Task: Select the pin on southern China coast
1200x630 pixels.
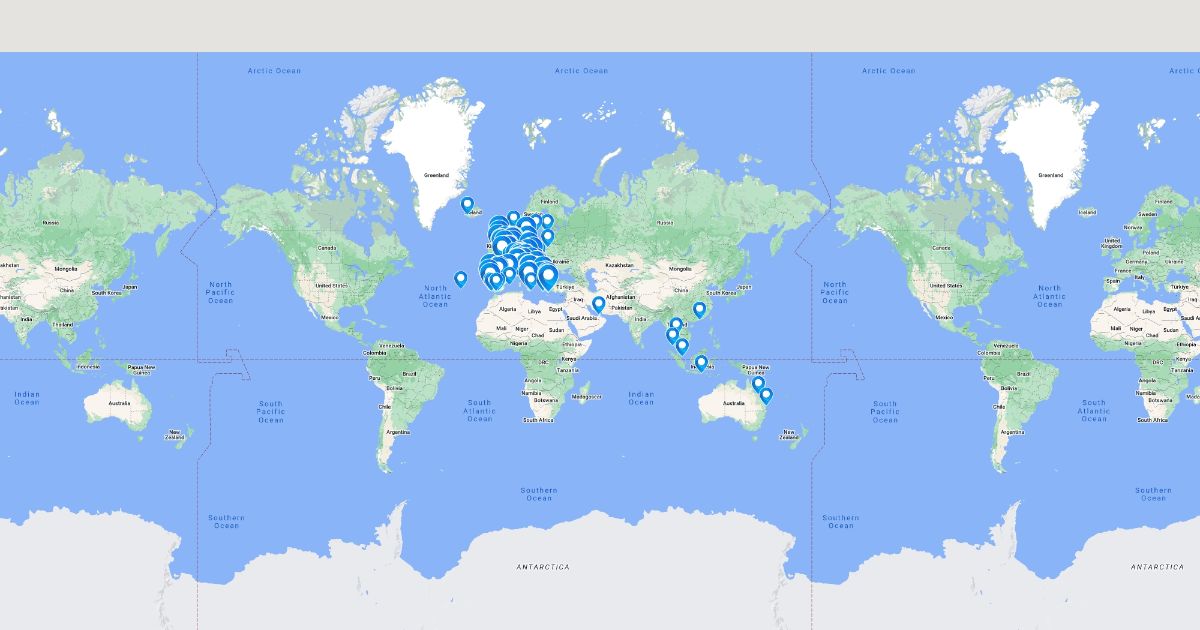Action: pos(699,310)
